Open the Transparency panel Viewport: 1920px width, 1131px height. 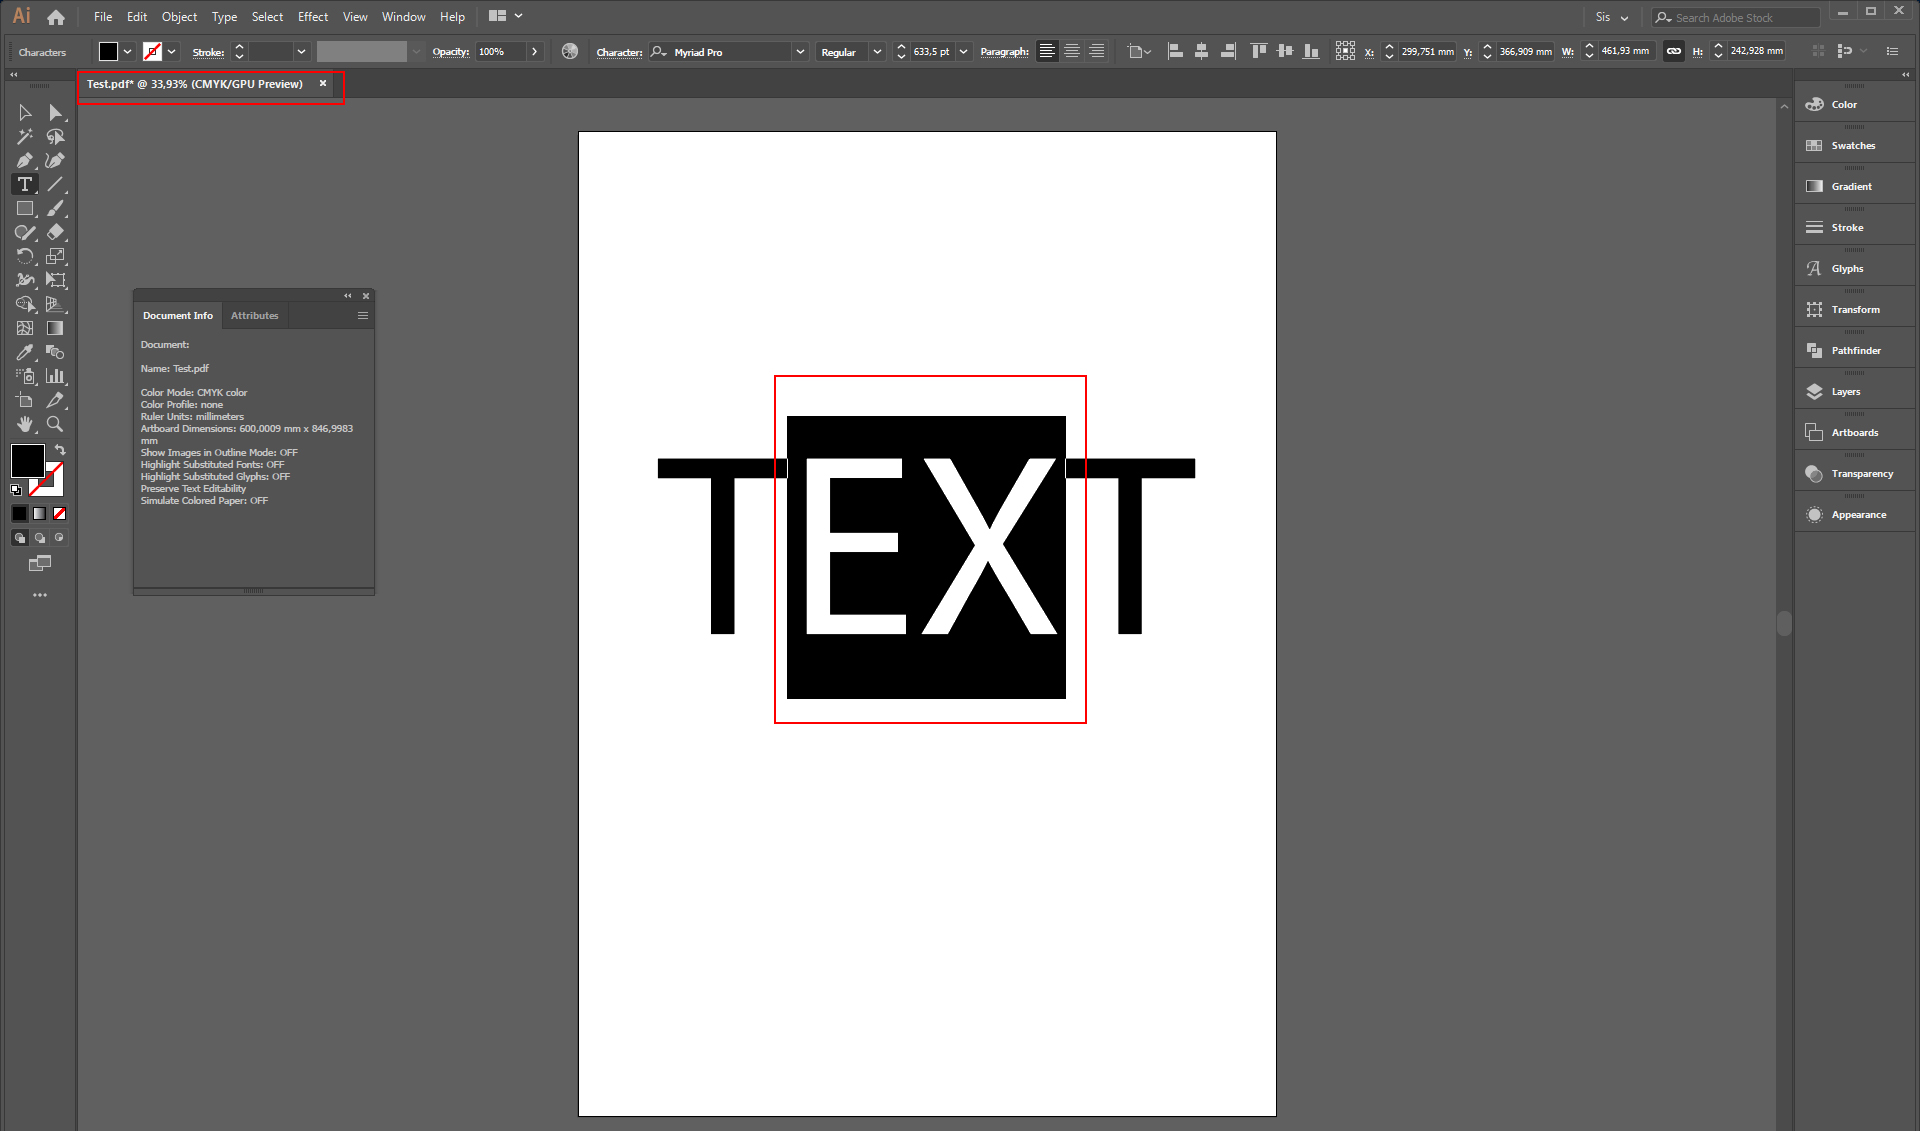tap(1862, 472)
